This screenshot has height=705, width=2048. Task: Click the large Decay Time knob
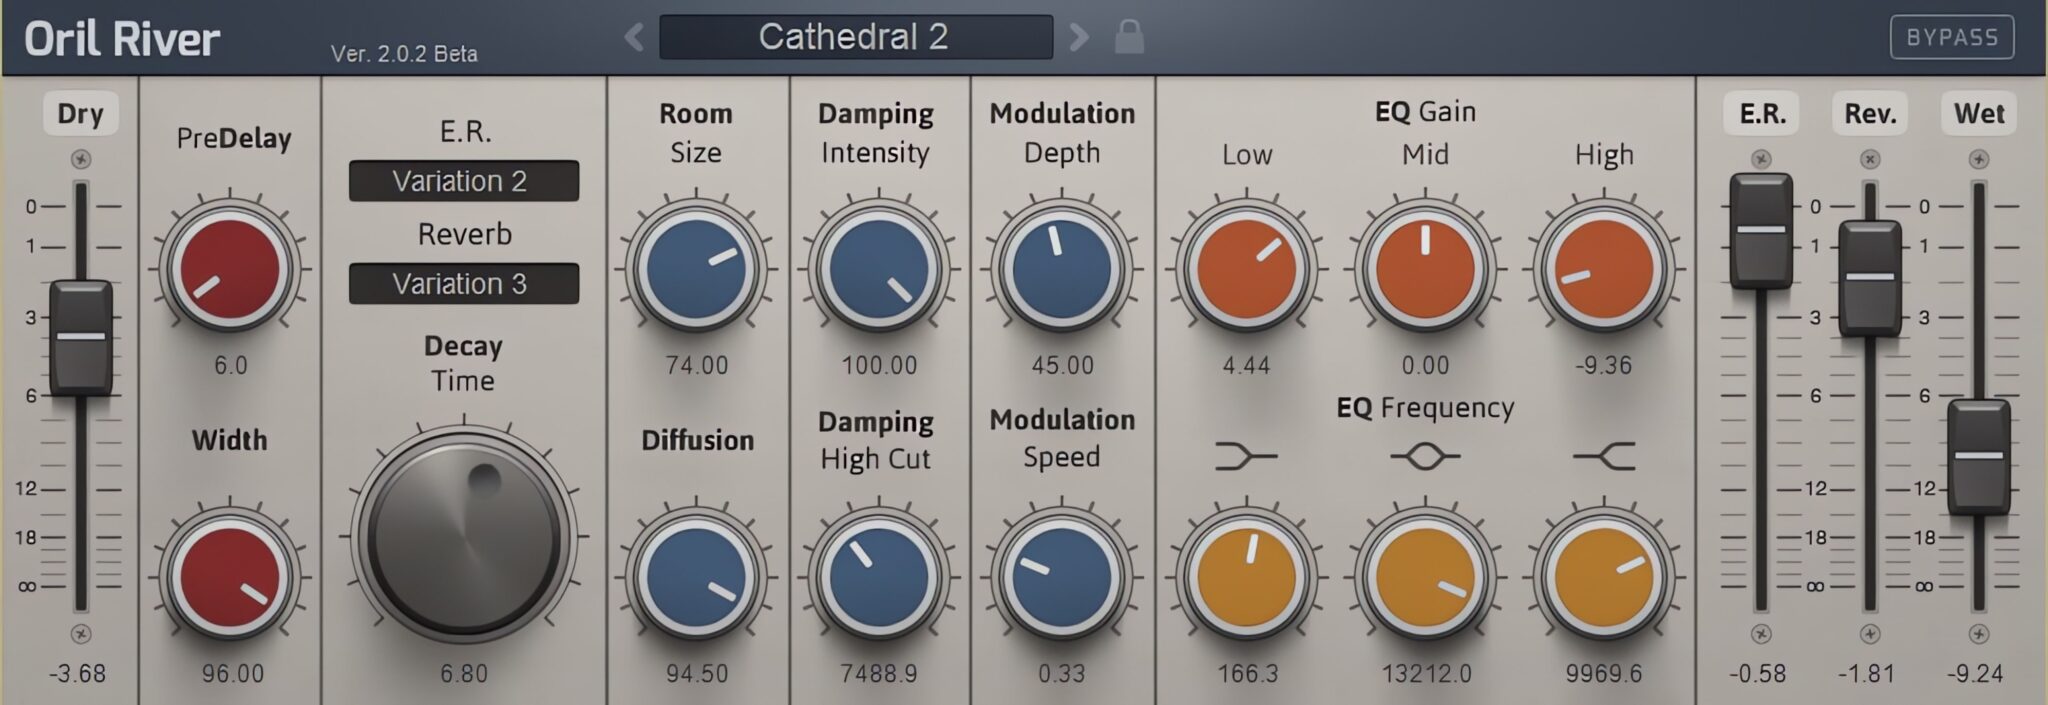click(463, 537)
